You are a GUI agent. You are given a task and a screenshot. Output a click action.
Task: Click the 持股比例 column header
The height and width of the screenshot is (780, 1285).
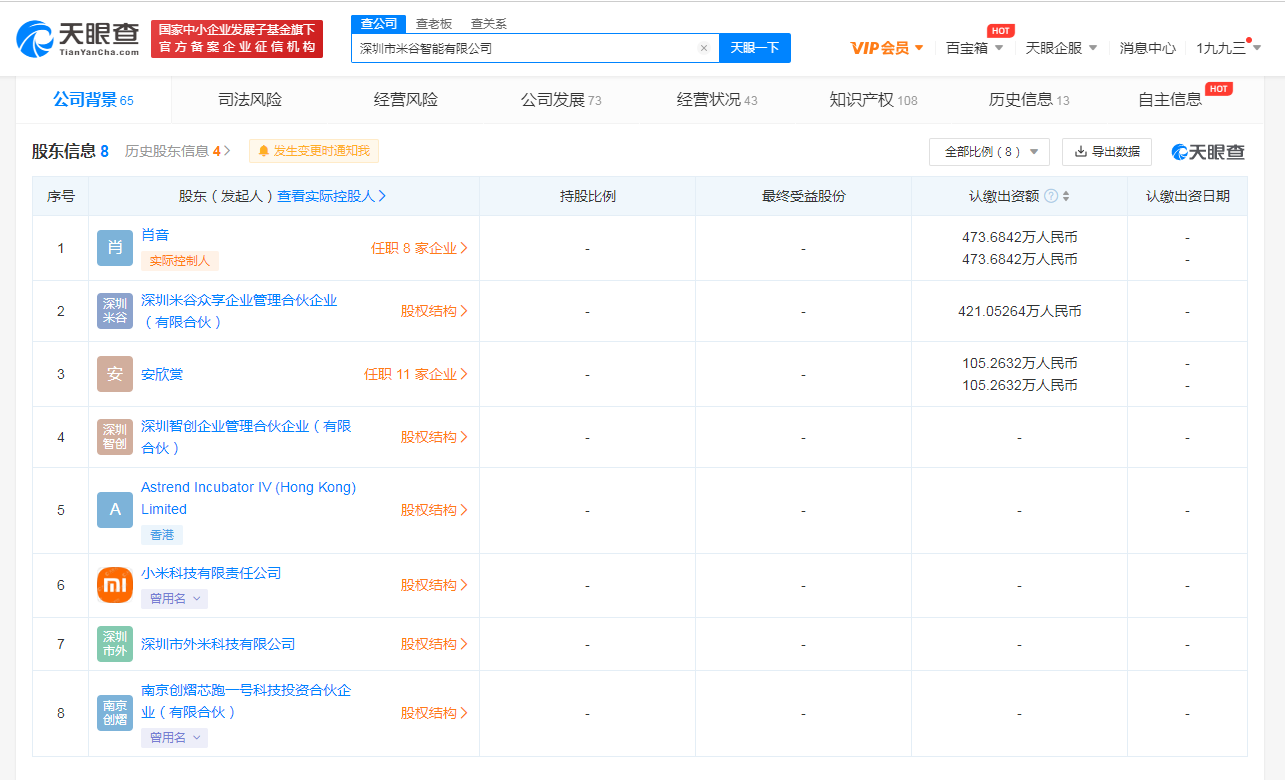(587, 196)
